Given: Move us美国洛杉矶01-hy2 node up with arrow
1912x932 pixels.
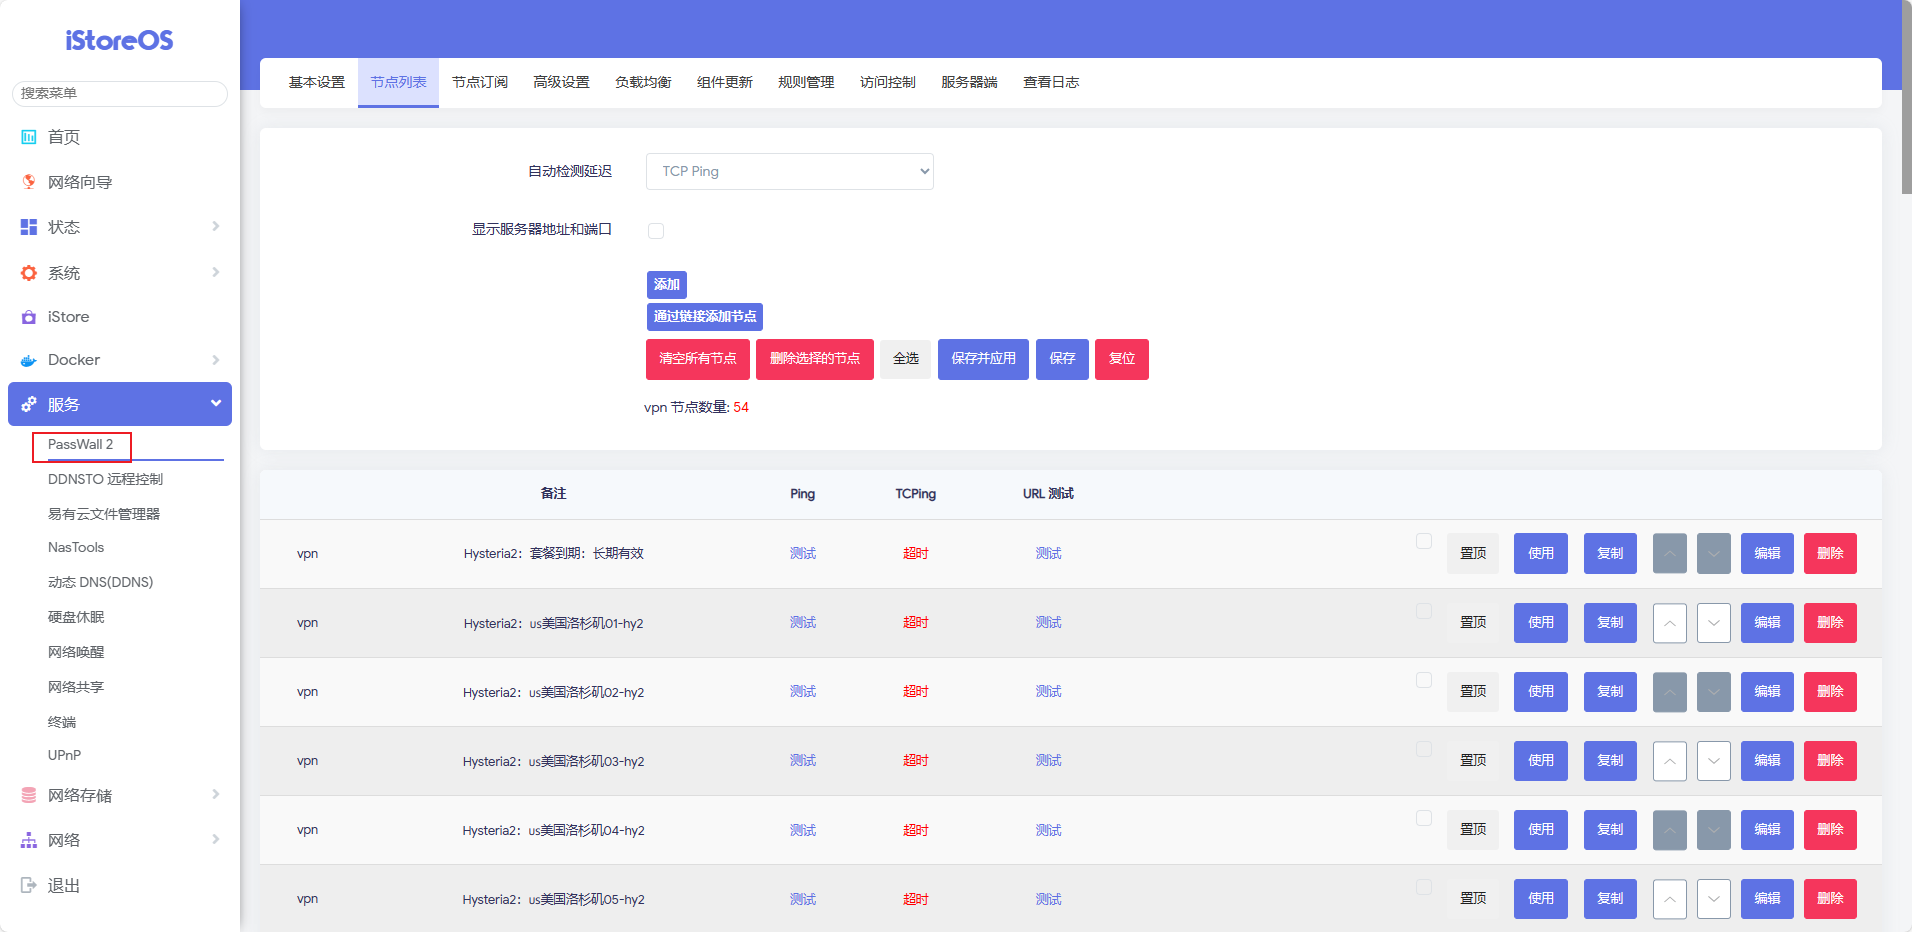Looking at the screenshot, I should [1669, 623].
